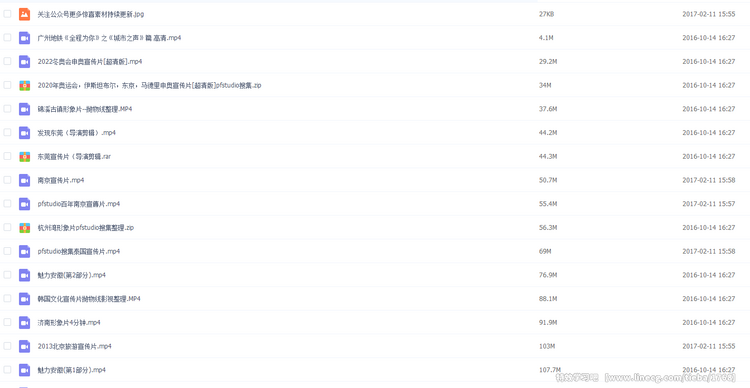This screenshot has height=388, width=750.
Task: Click video icon beside pfstudio搜集泰国宣传片.mp4
Action: click(24, 251)
